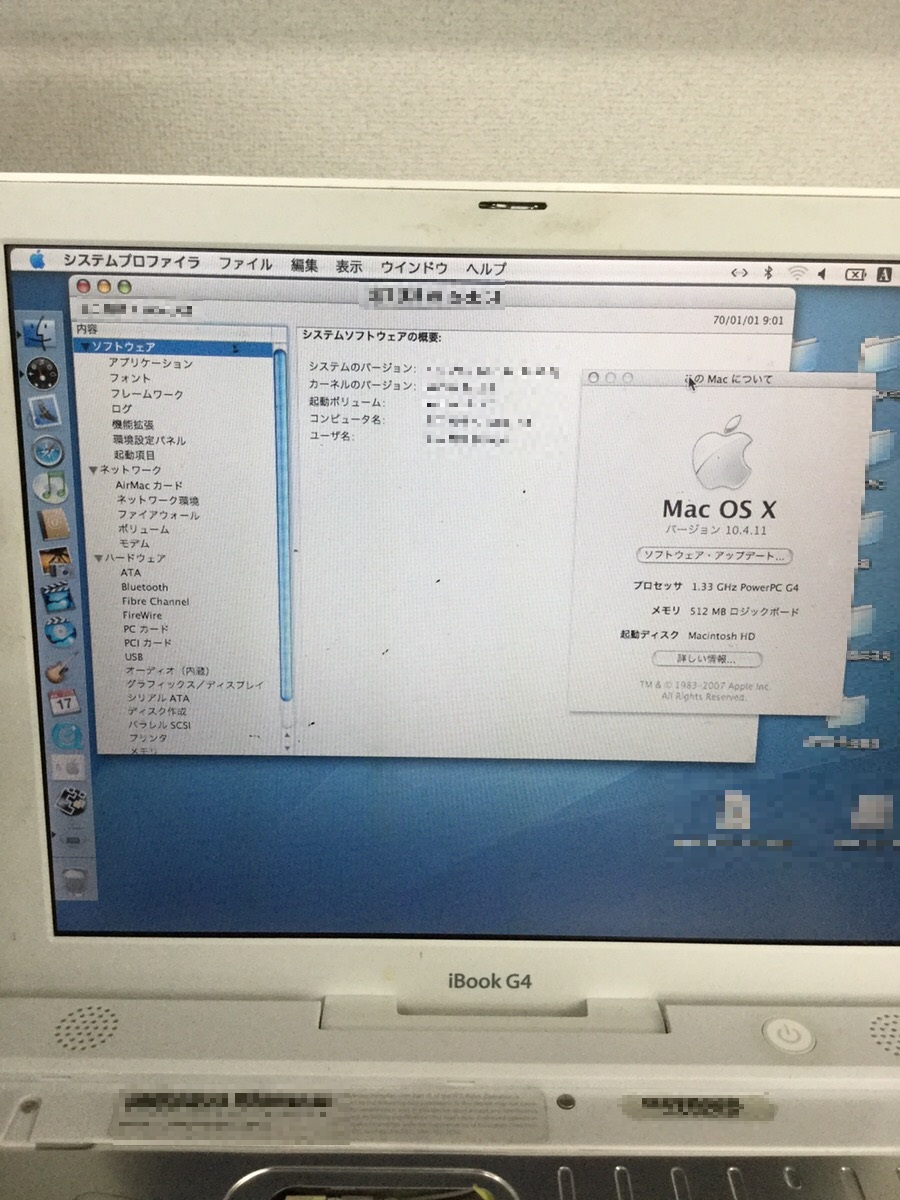The width and height of the screenshot is (900, 1200).
Task: Select ボリューム in the list
Action: pyautogui.click(x=144, y=529)
